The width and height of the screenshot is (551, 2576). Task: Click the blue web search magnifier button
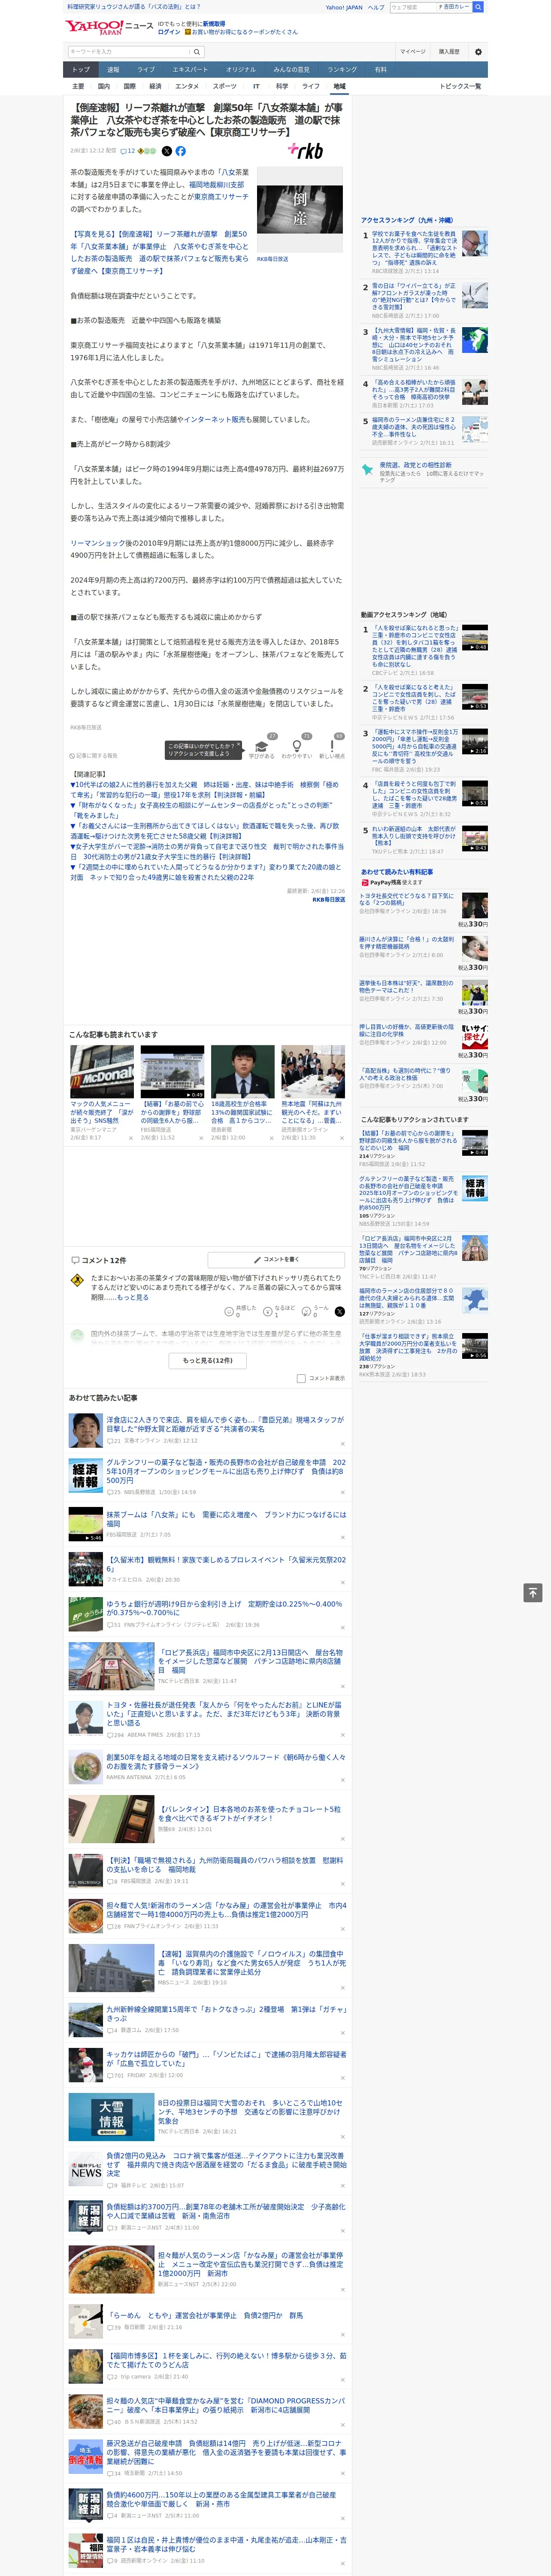pyautogui.click(x=478, y=7)
